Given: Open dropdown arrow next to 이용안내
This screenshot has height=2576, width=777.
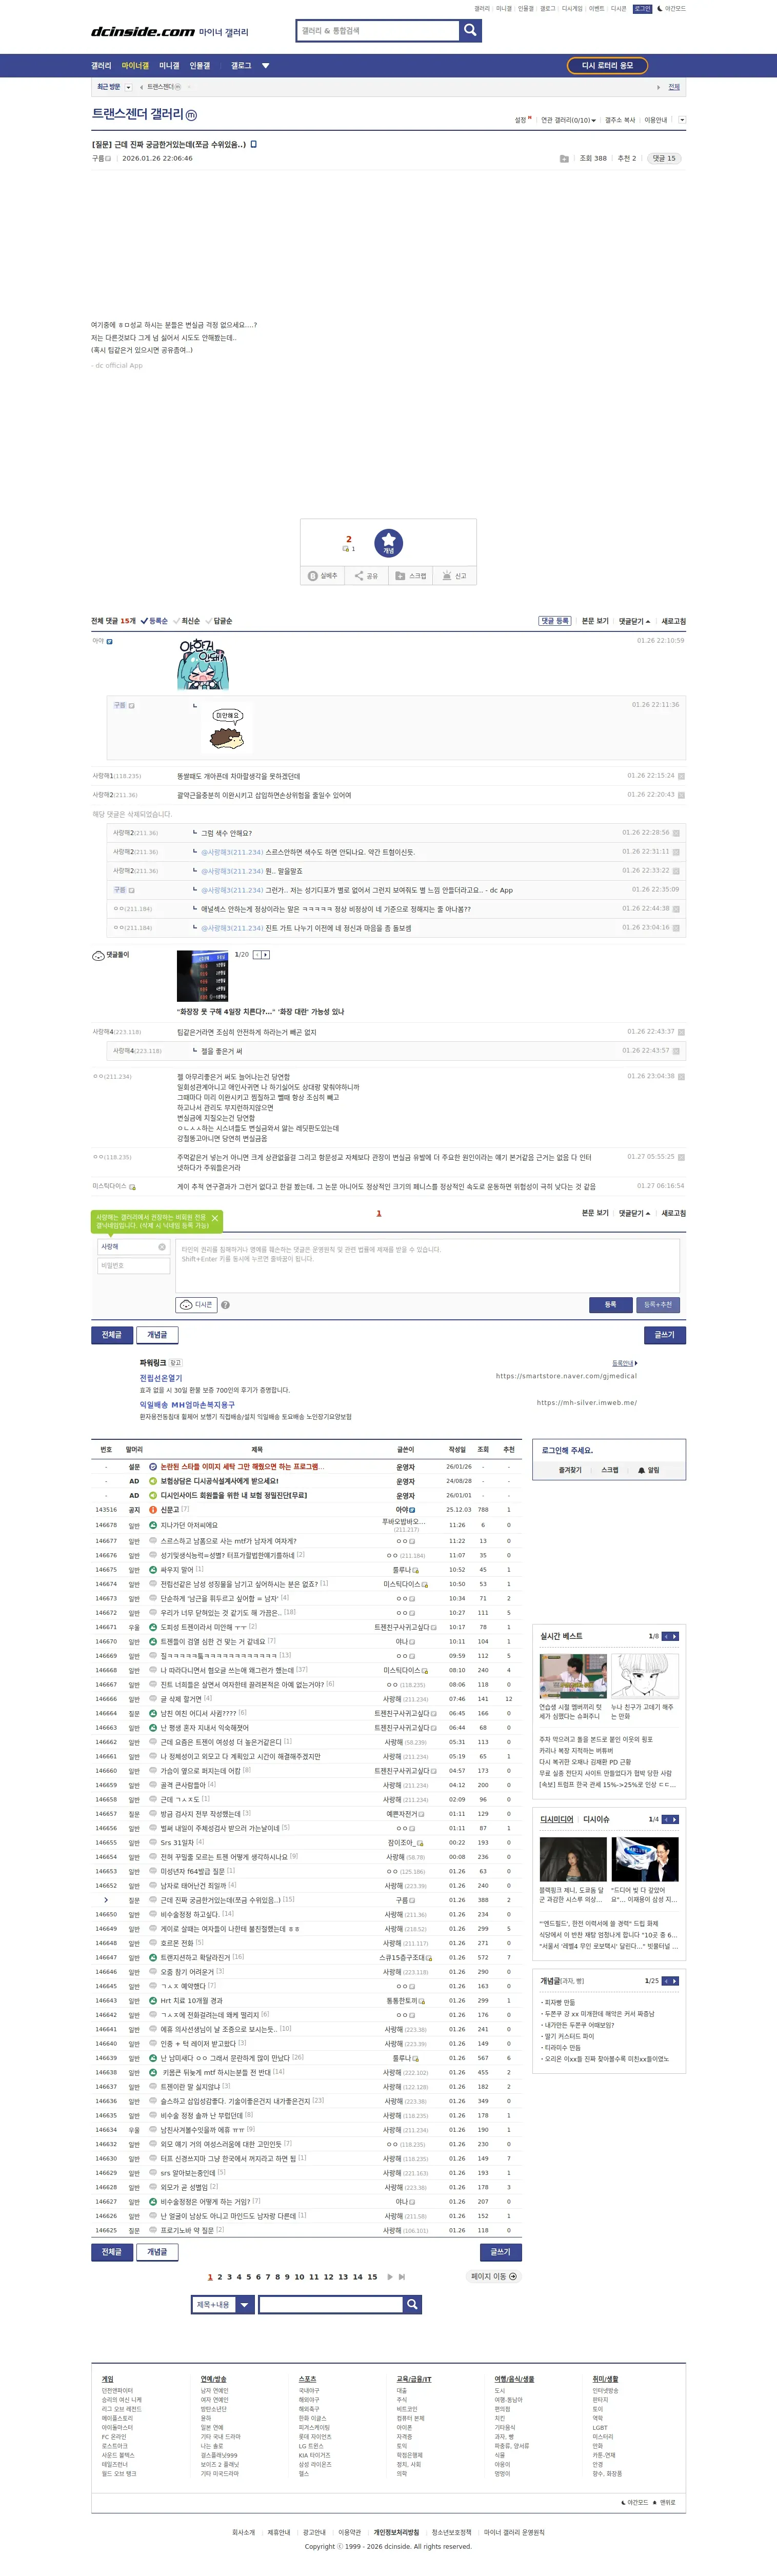Looking at the screenshot, I should 682,120.
